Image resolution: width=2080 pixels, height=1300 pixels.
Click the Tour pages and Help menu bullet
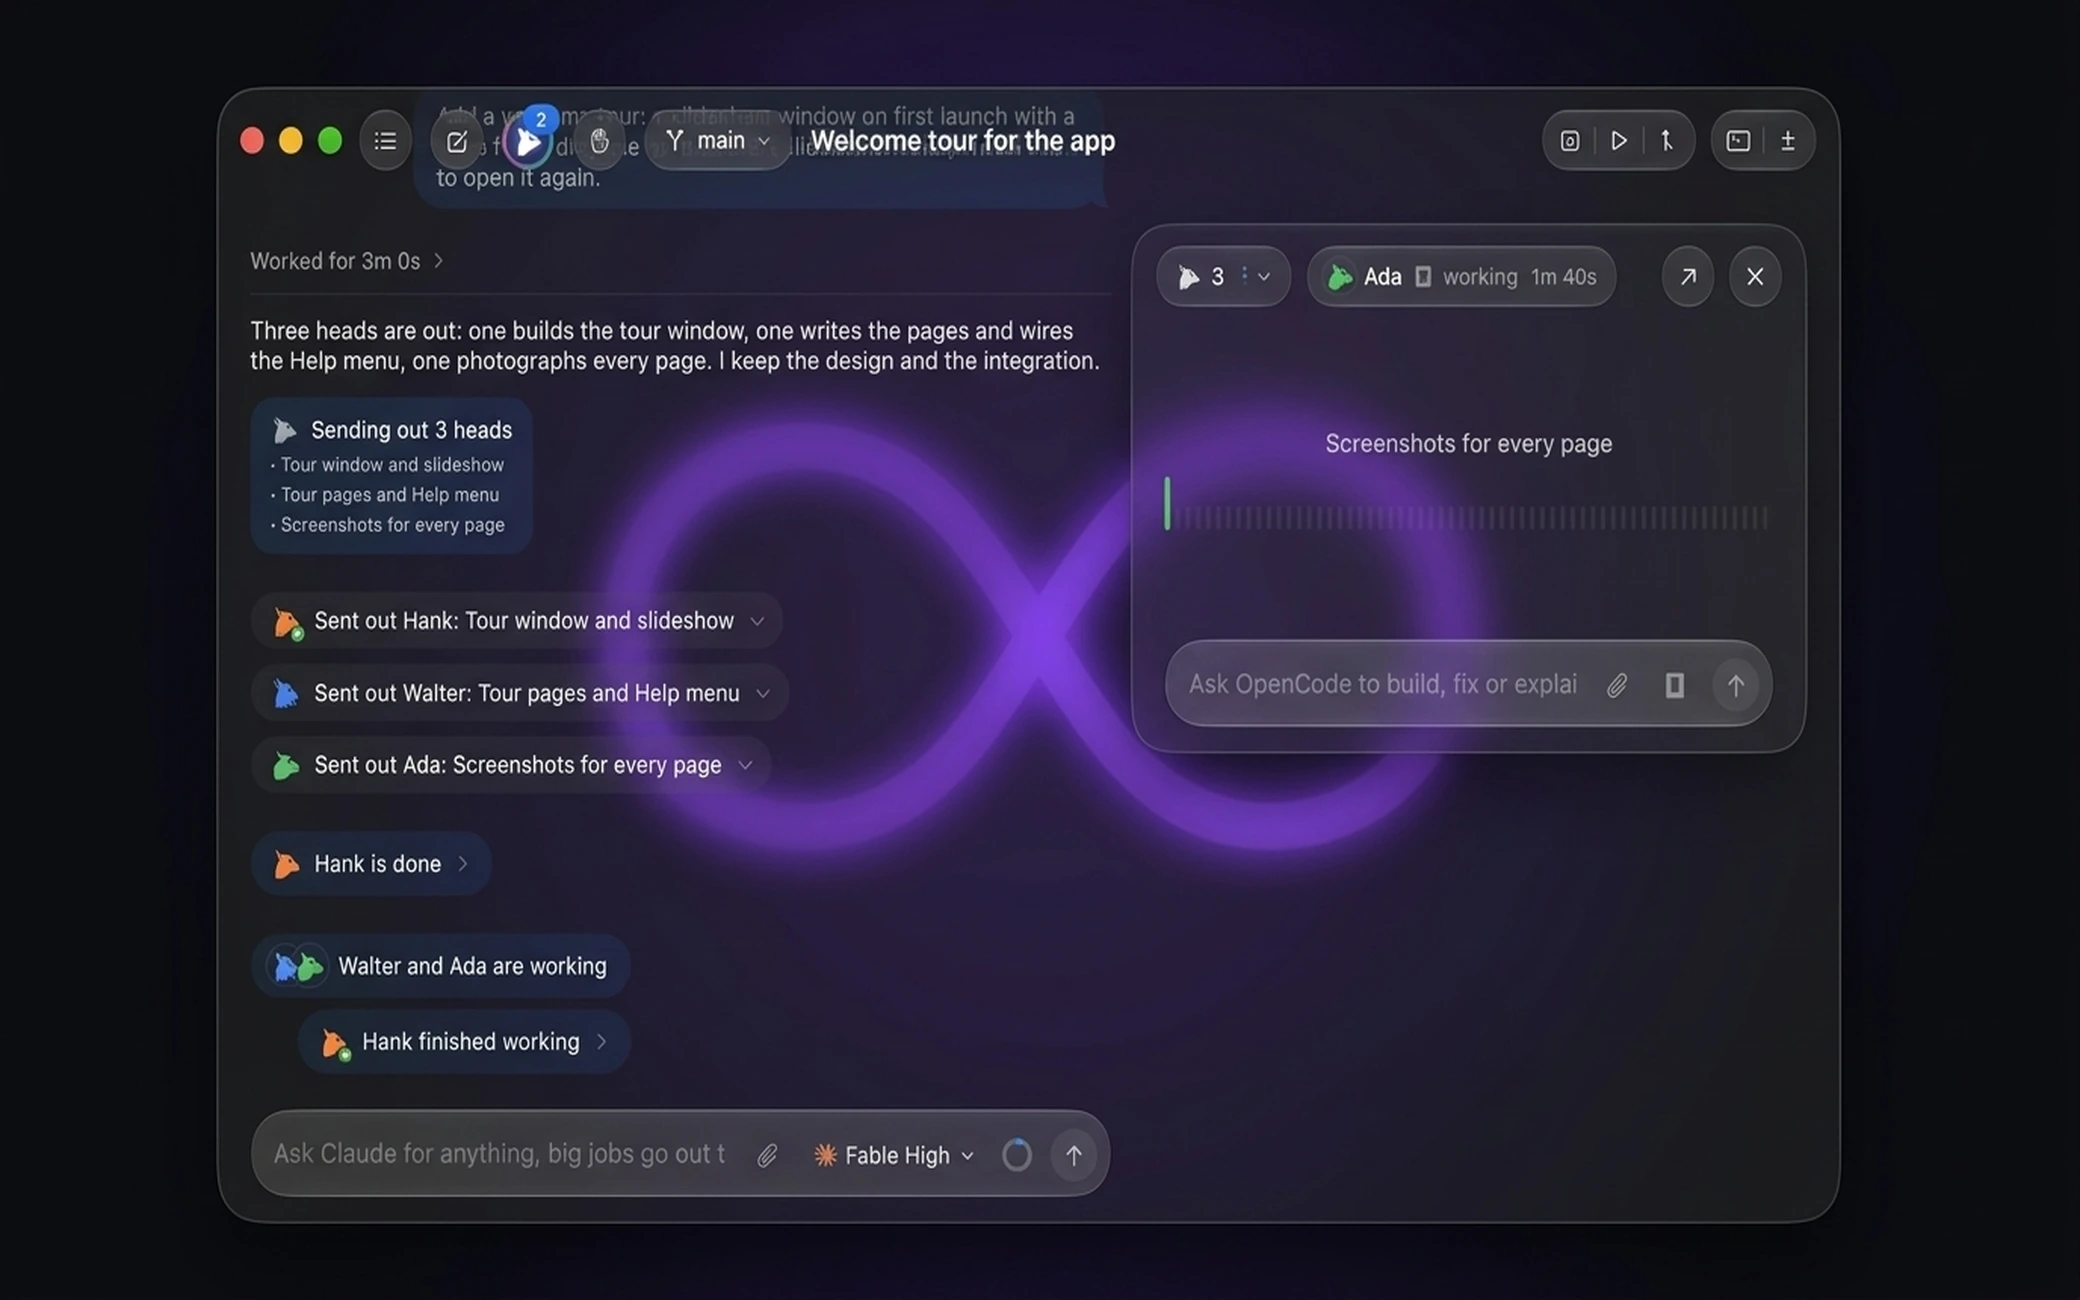[388, 495]
